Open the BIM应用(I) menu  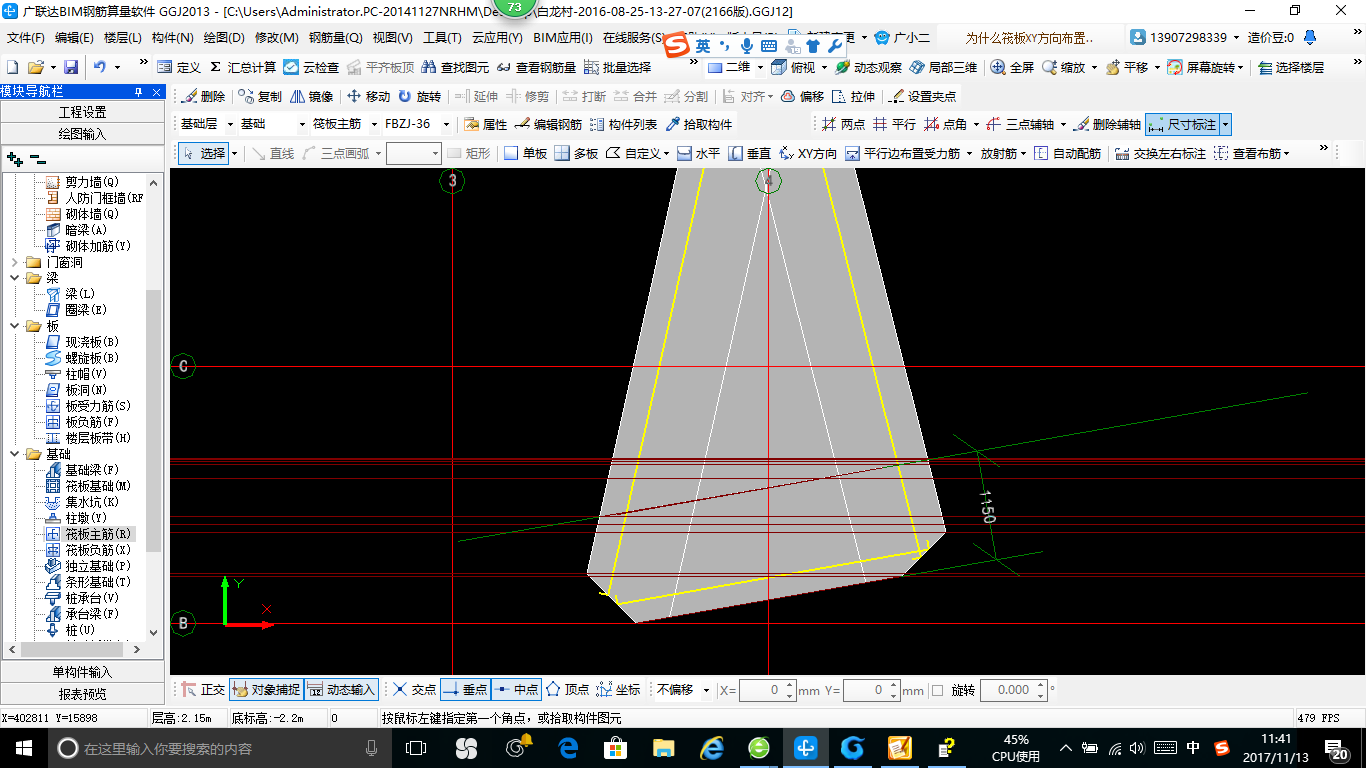[562, 38]
